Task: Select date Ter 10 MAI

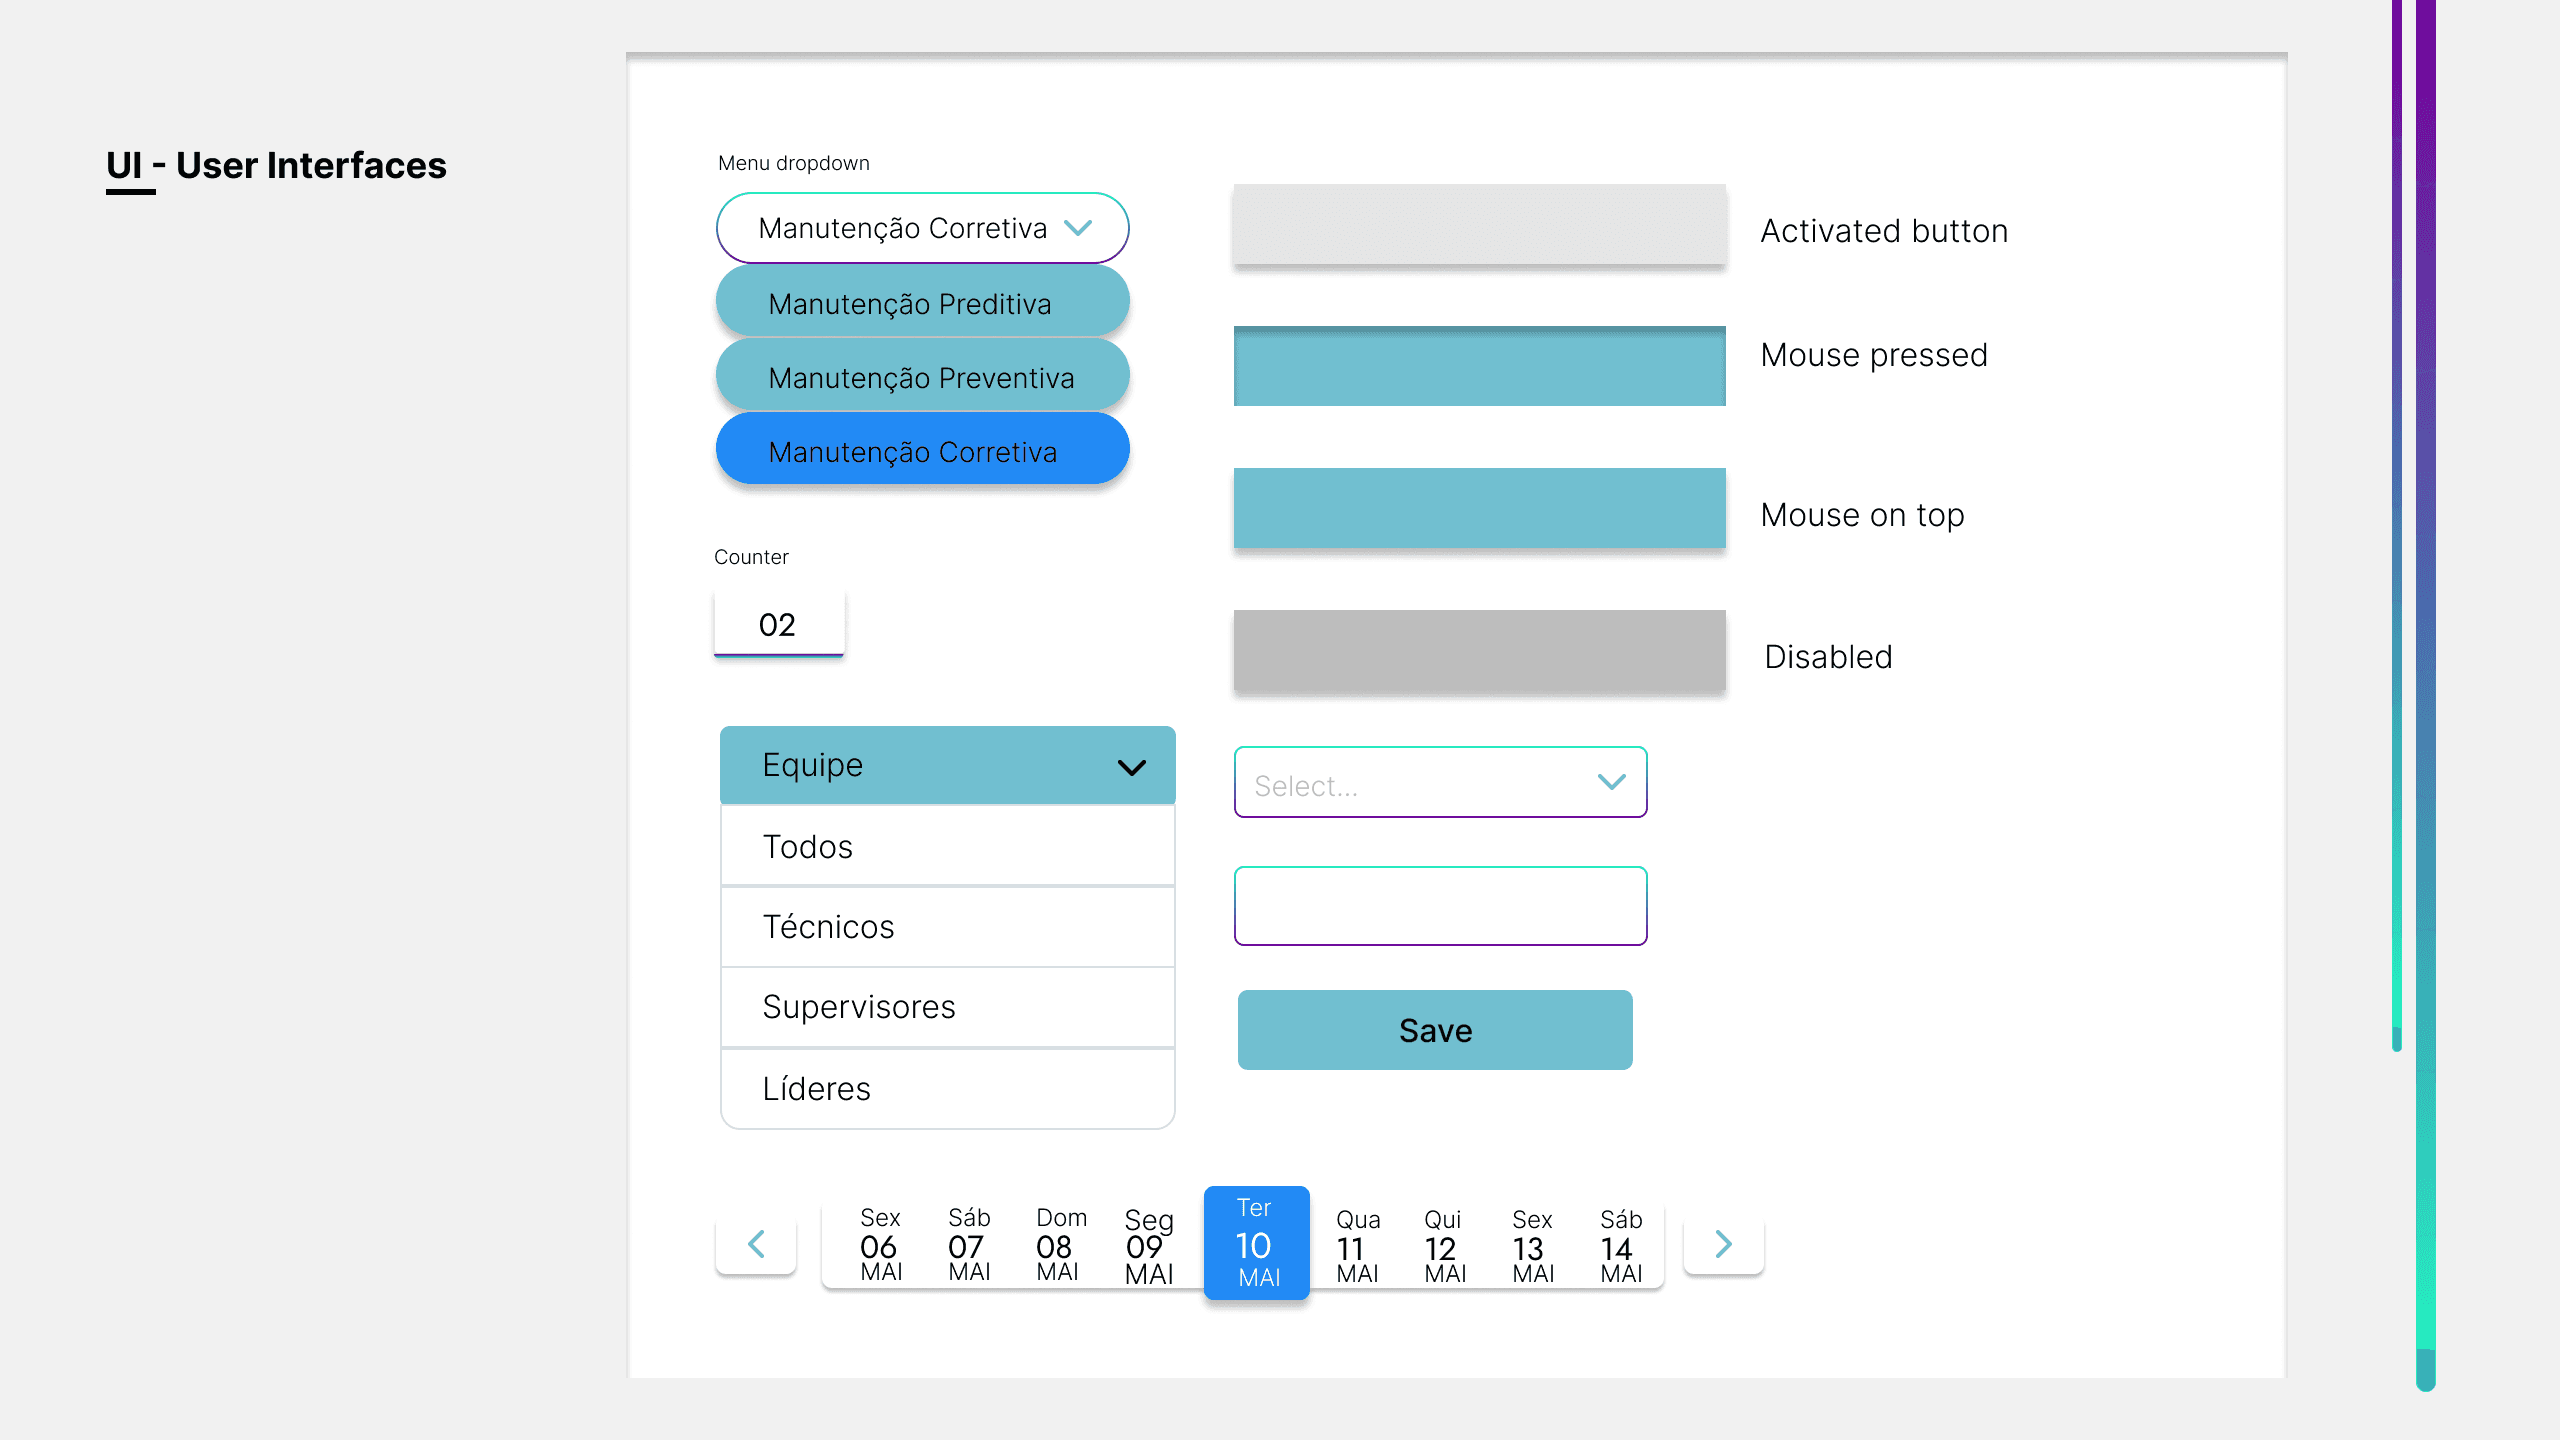Action: pyautogui.click(x=1256, y=1243)
